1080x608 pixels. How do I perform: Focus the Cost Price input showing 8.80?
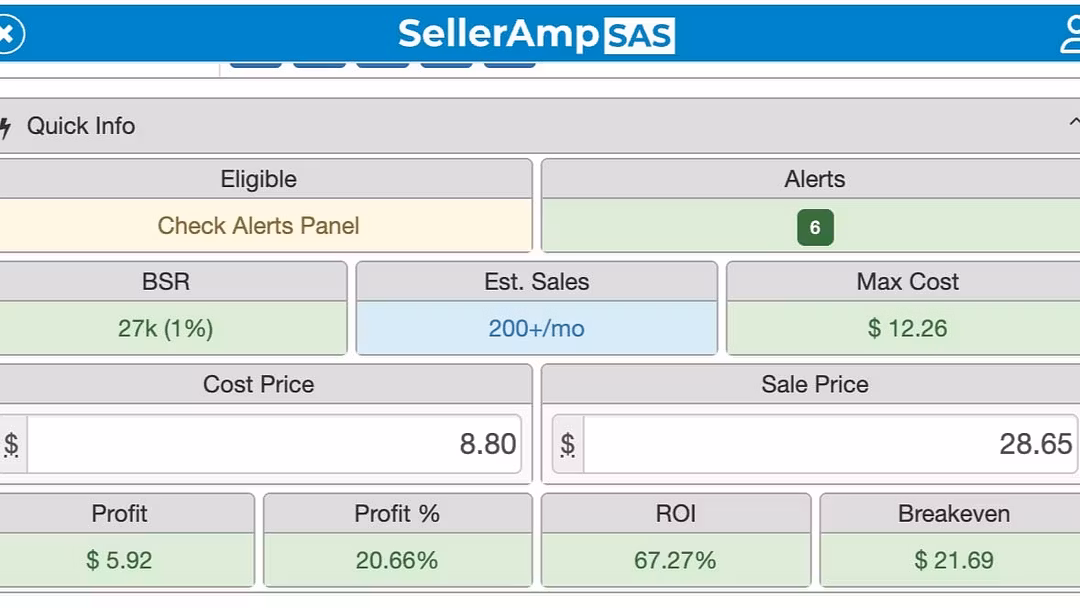(273, 444)
